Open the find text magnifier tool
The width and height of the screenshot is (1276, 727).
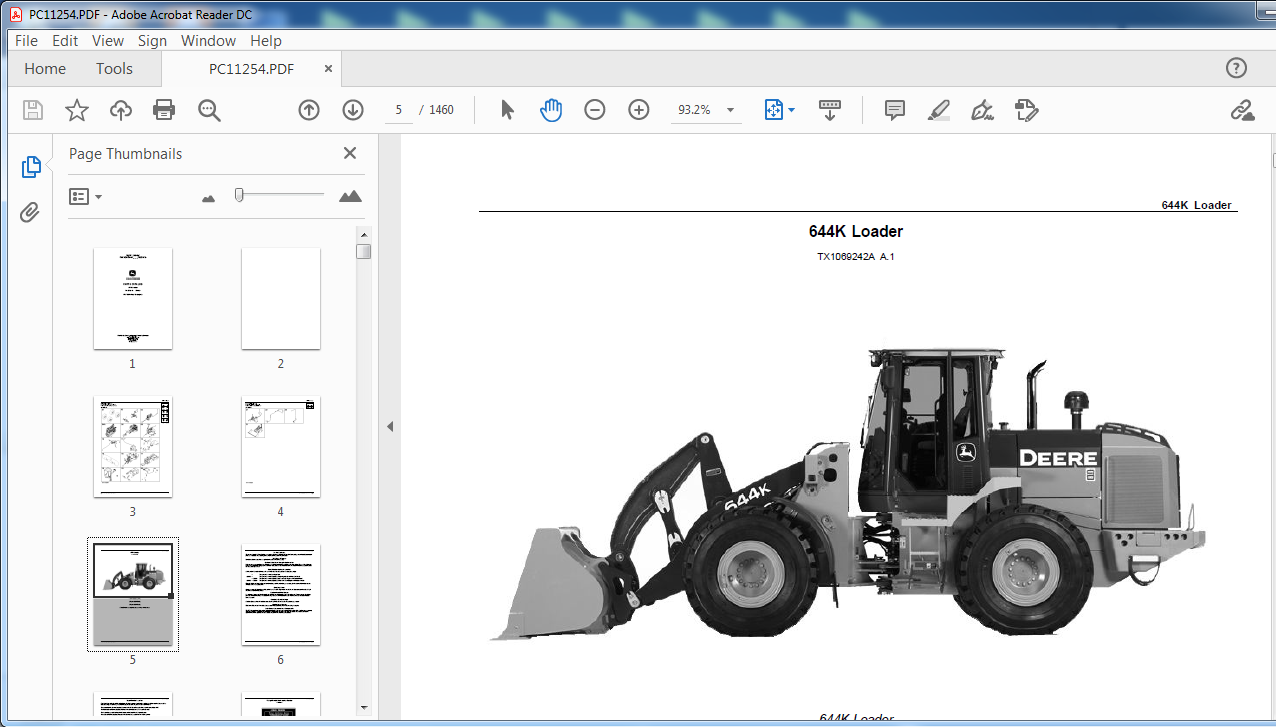pos(209,110)
